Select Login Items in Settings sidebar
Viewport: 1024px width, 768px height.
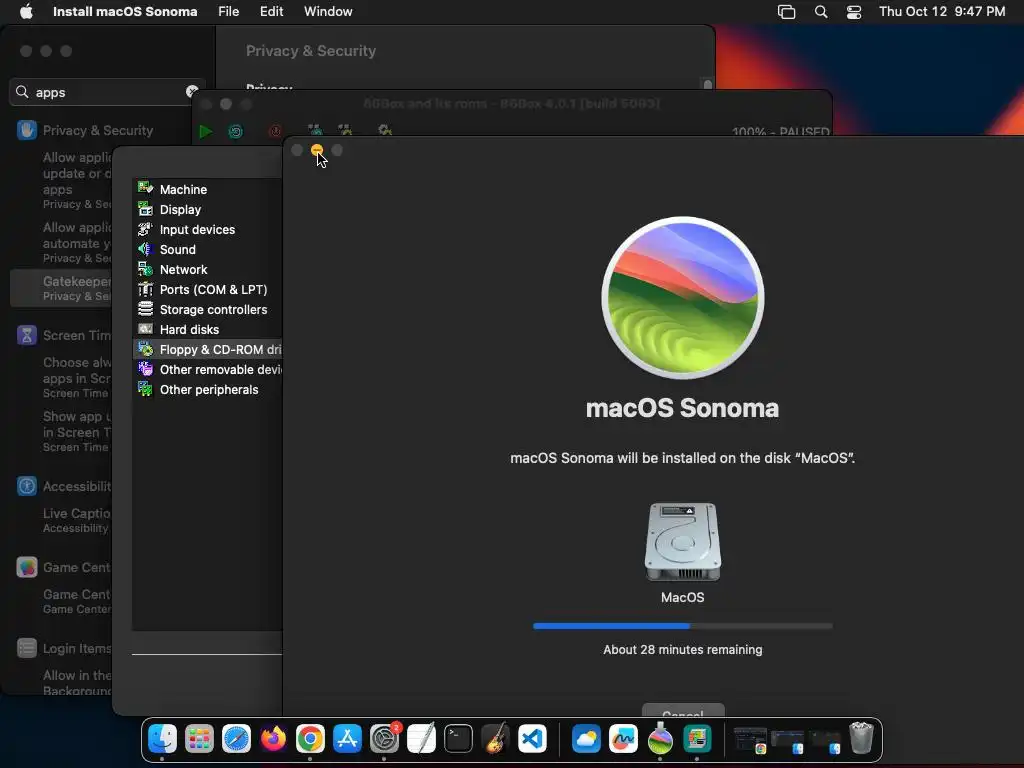pos(65,648)
